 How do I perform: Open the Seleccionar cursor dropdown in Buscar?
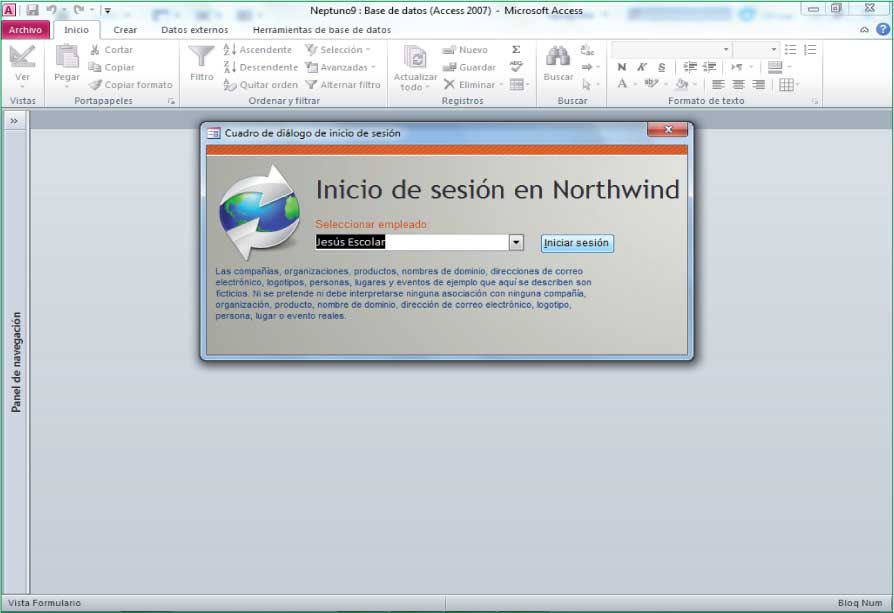(590, 84)
